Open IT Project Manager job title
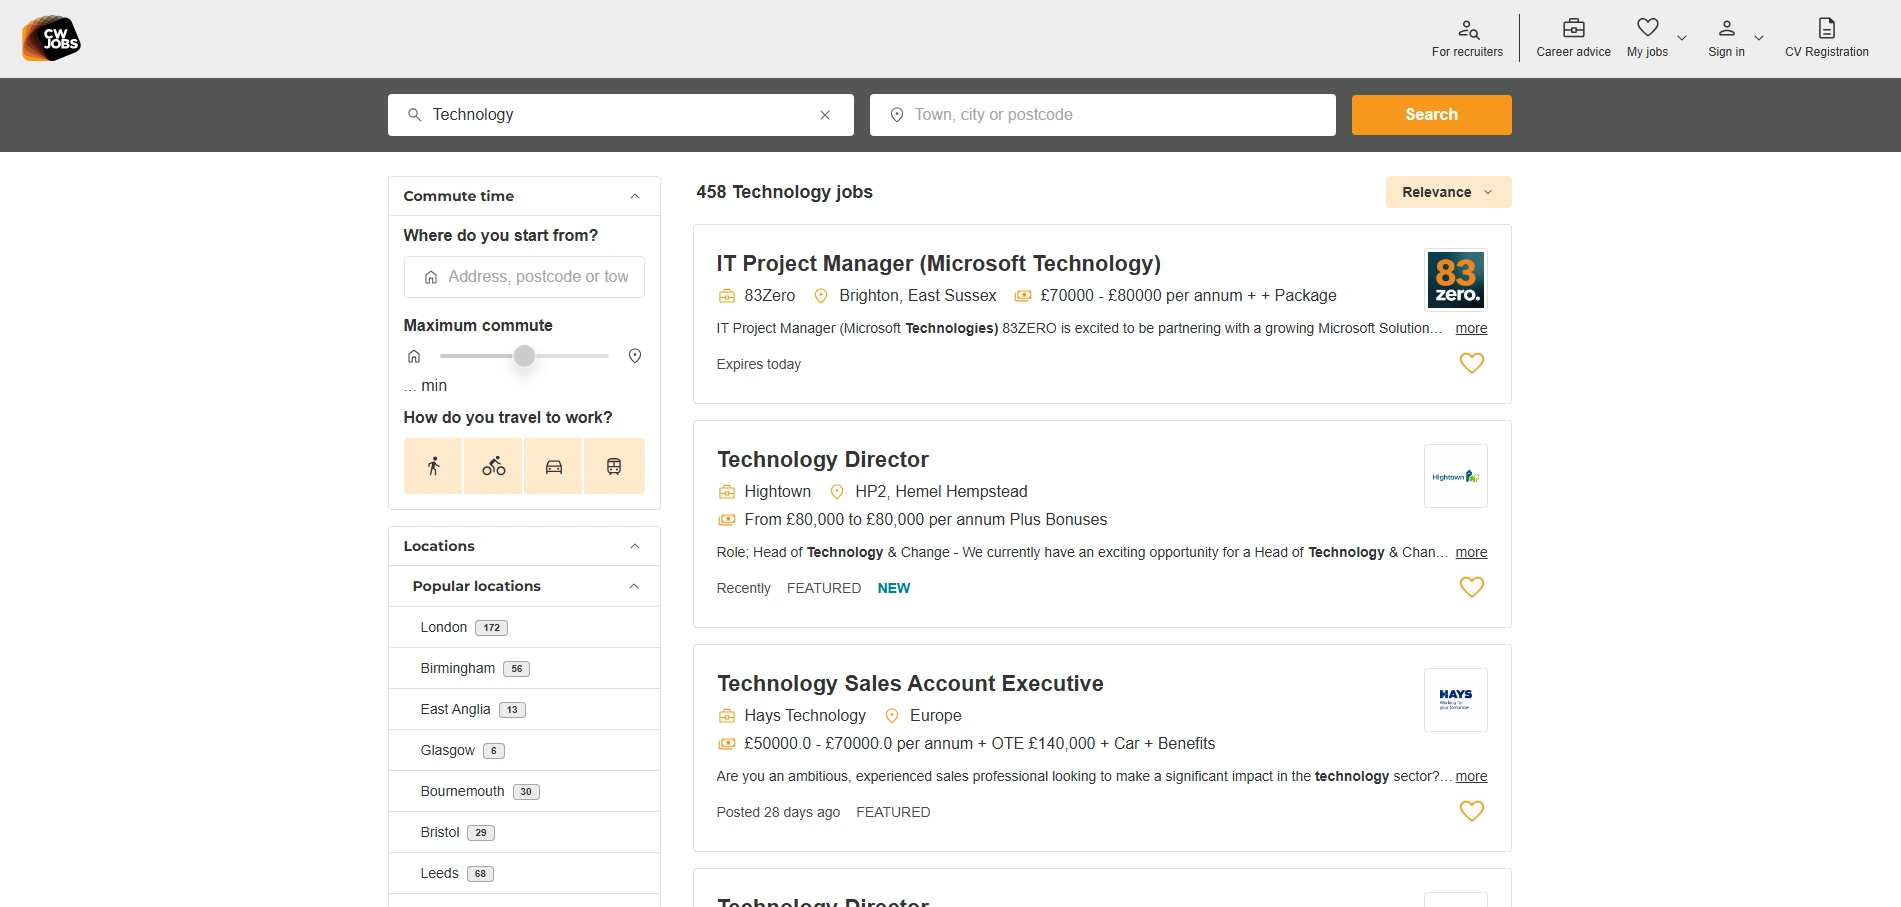 938,263
